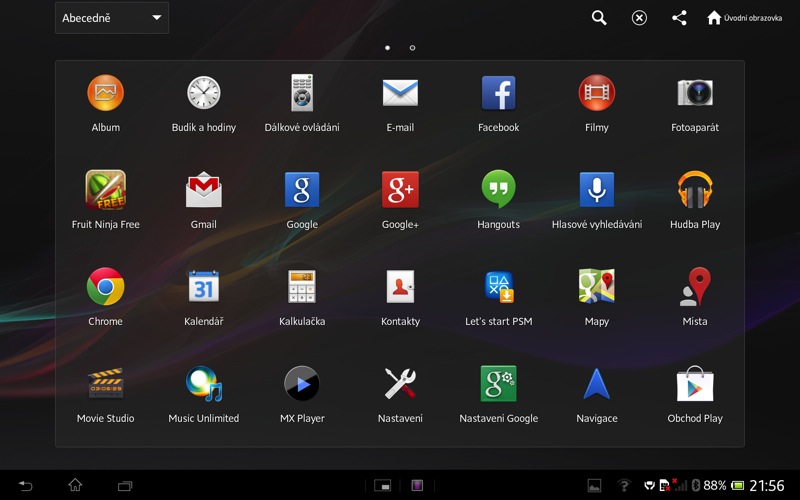Open the Album app
The height and width of the screenshot is (500, 800).
(x=106, y=93)
